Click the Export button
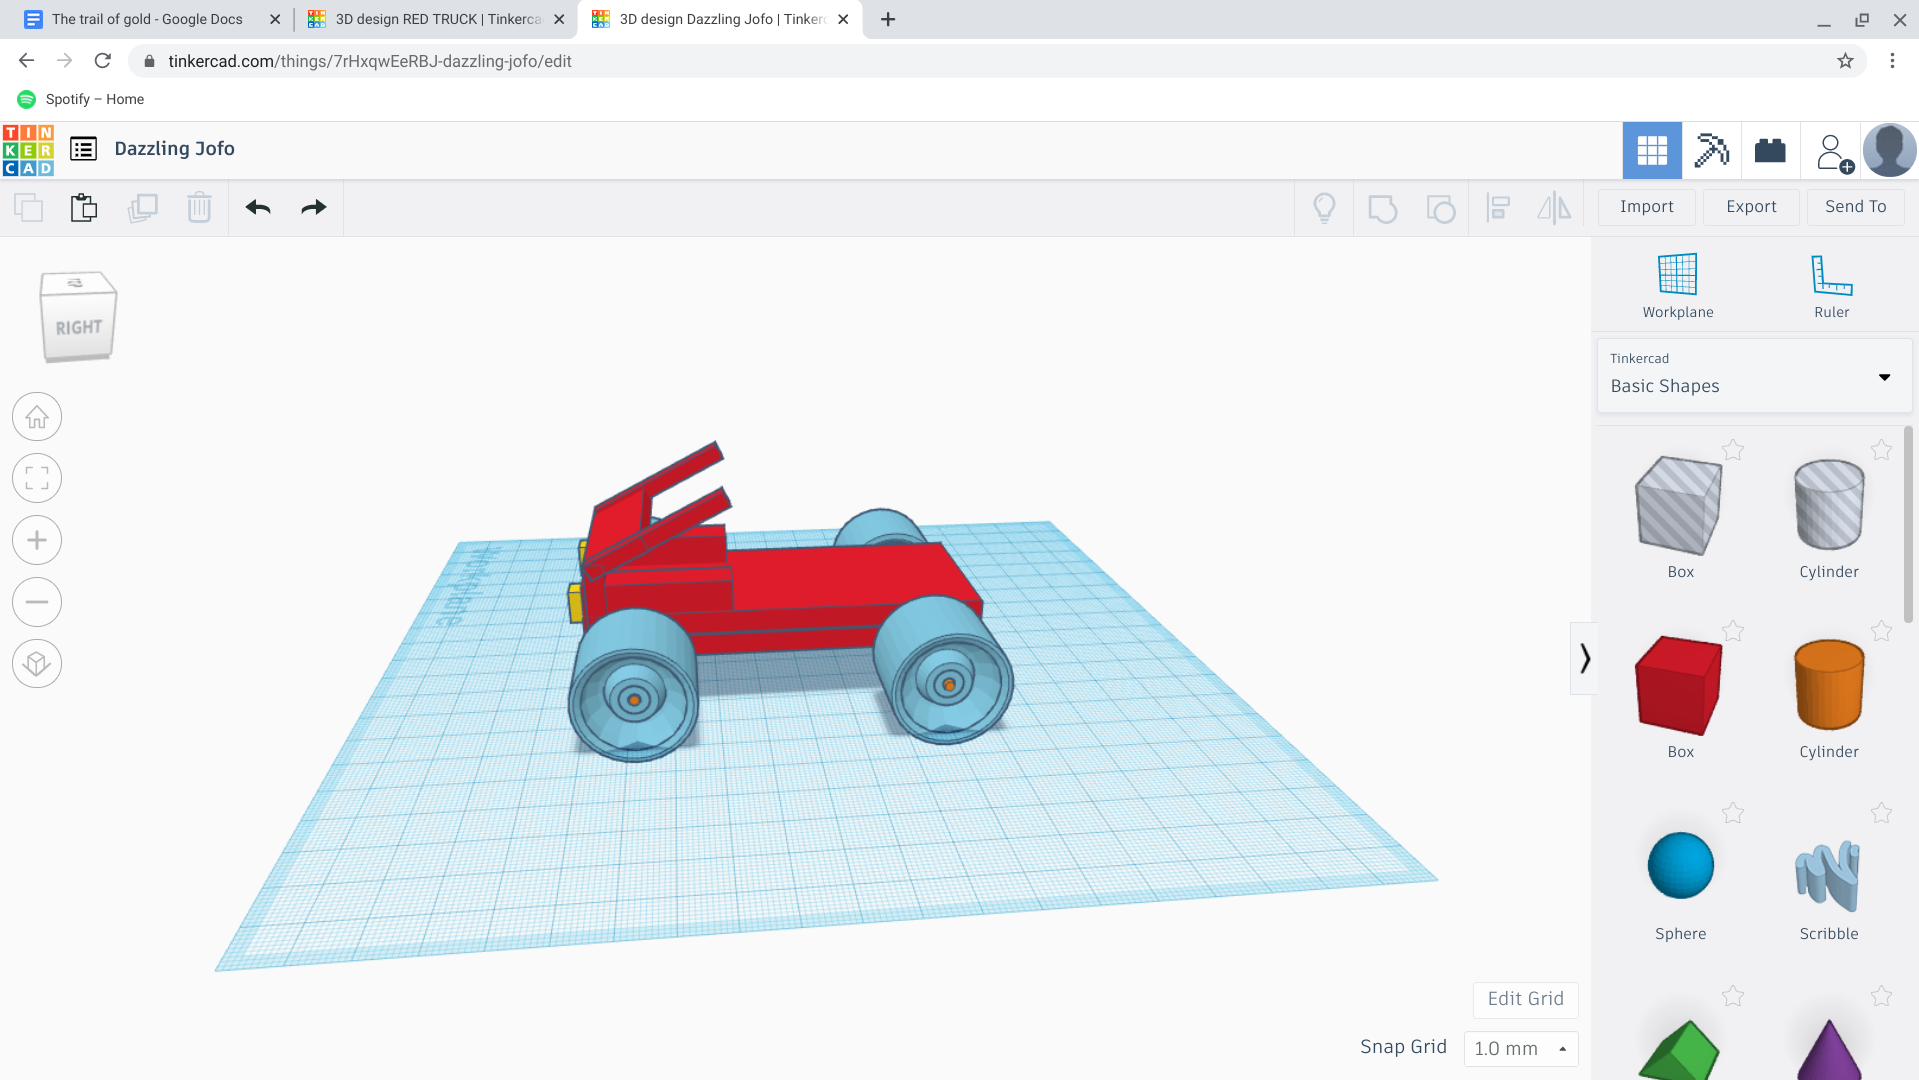1919x1080 pixels. click(1751, 207)
